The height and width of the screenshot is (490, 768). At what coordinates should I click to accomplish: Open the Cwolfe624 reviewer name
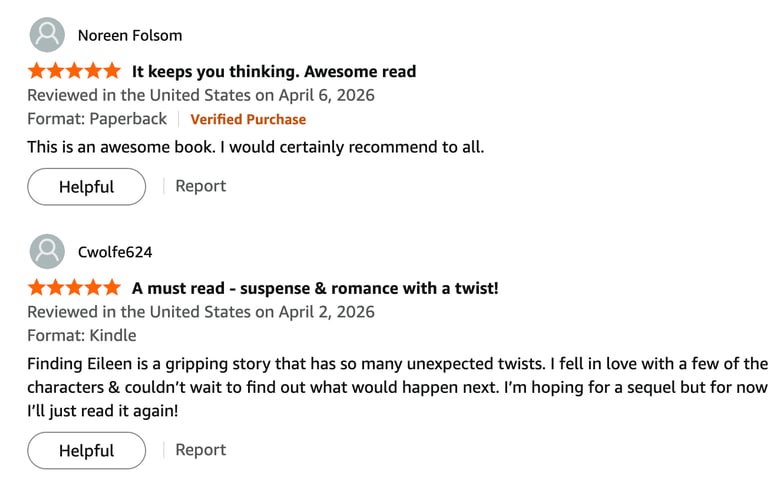pos(115,252)
